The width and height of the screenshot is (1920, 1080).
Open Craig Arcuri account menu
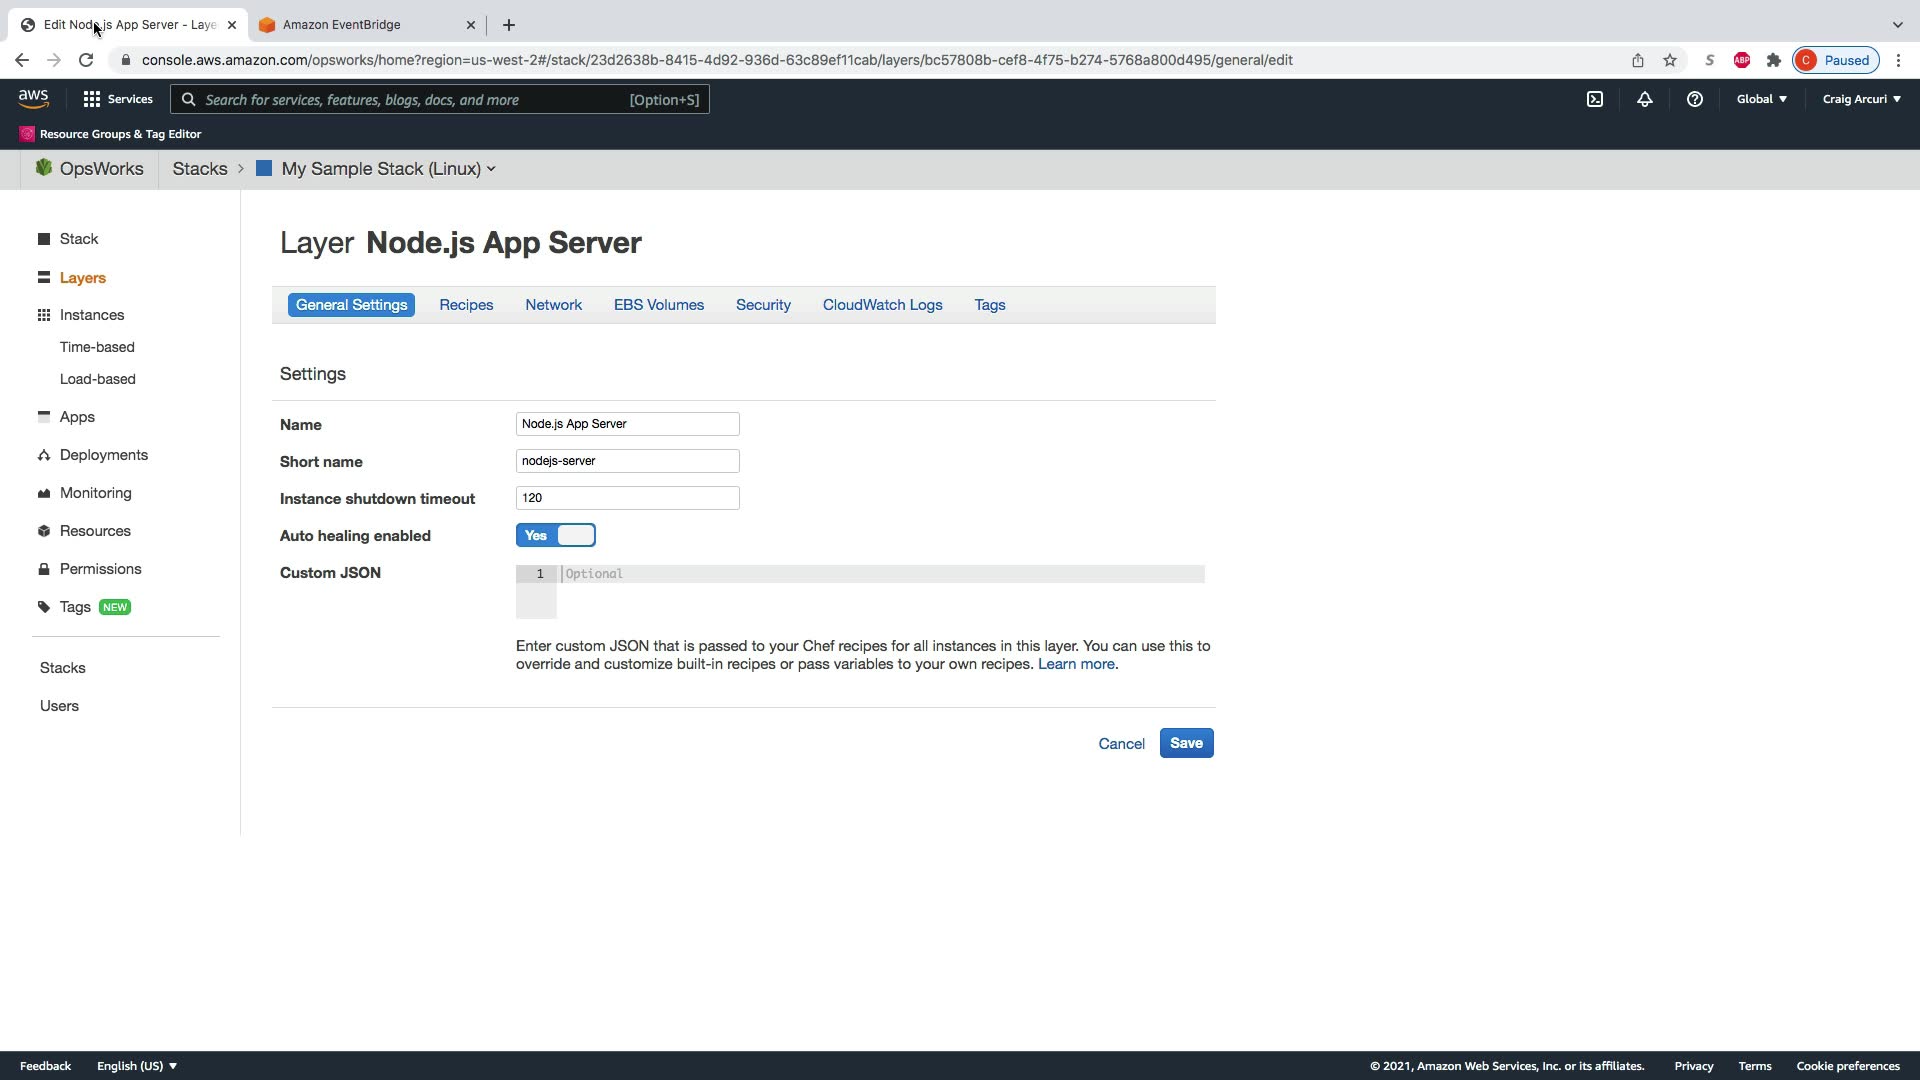click(1861, 99)
